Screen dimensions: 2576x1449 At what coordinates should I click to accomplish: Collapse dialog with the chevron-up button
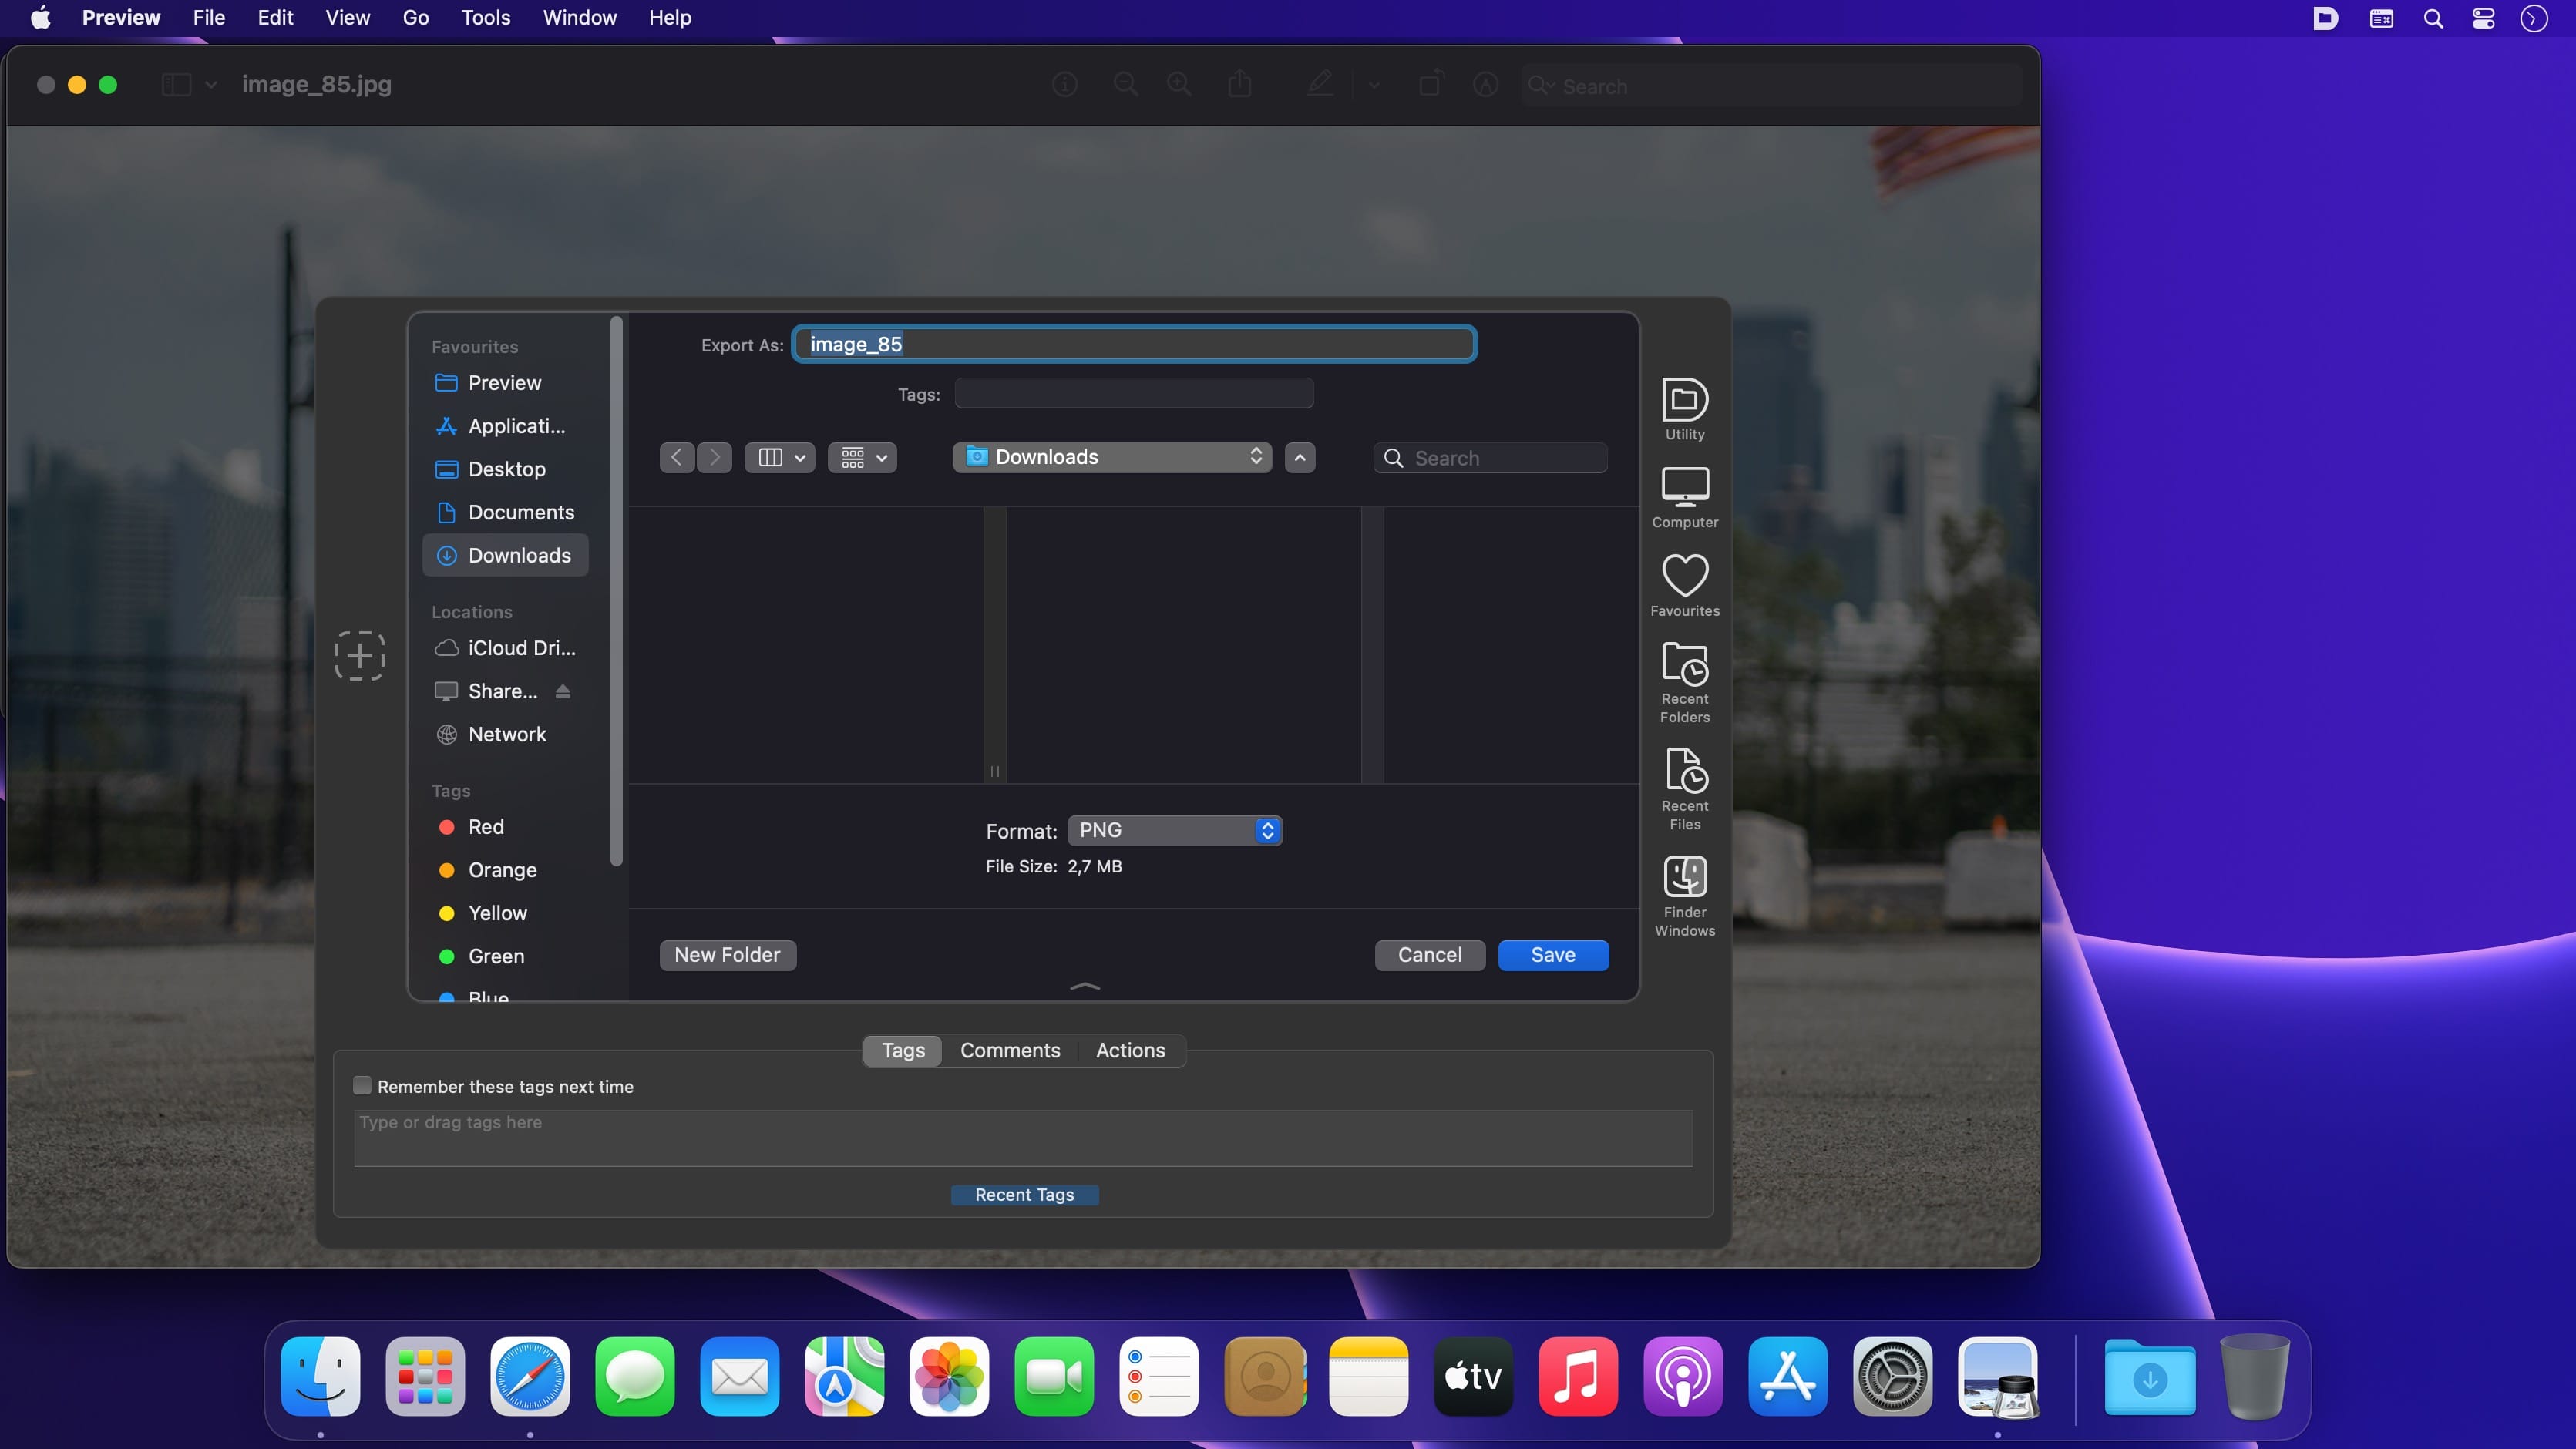pos(1299,457)
